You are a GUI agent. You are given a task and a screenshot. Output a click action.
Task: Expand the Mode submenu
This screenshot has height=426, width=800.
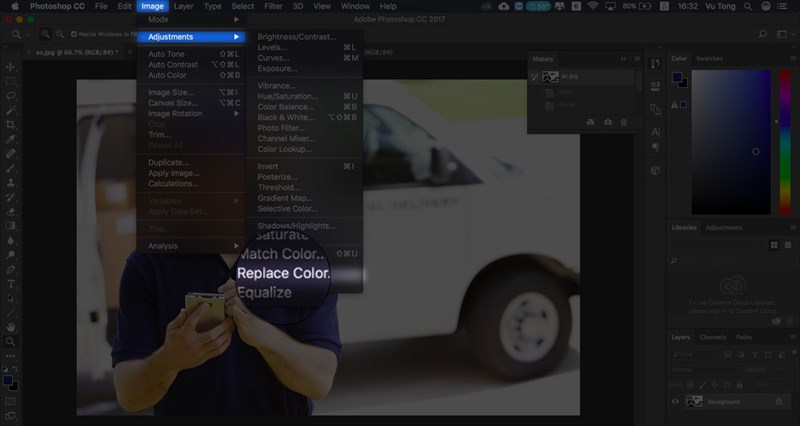pos(191,19)
